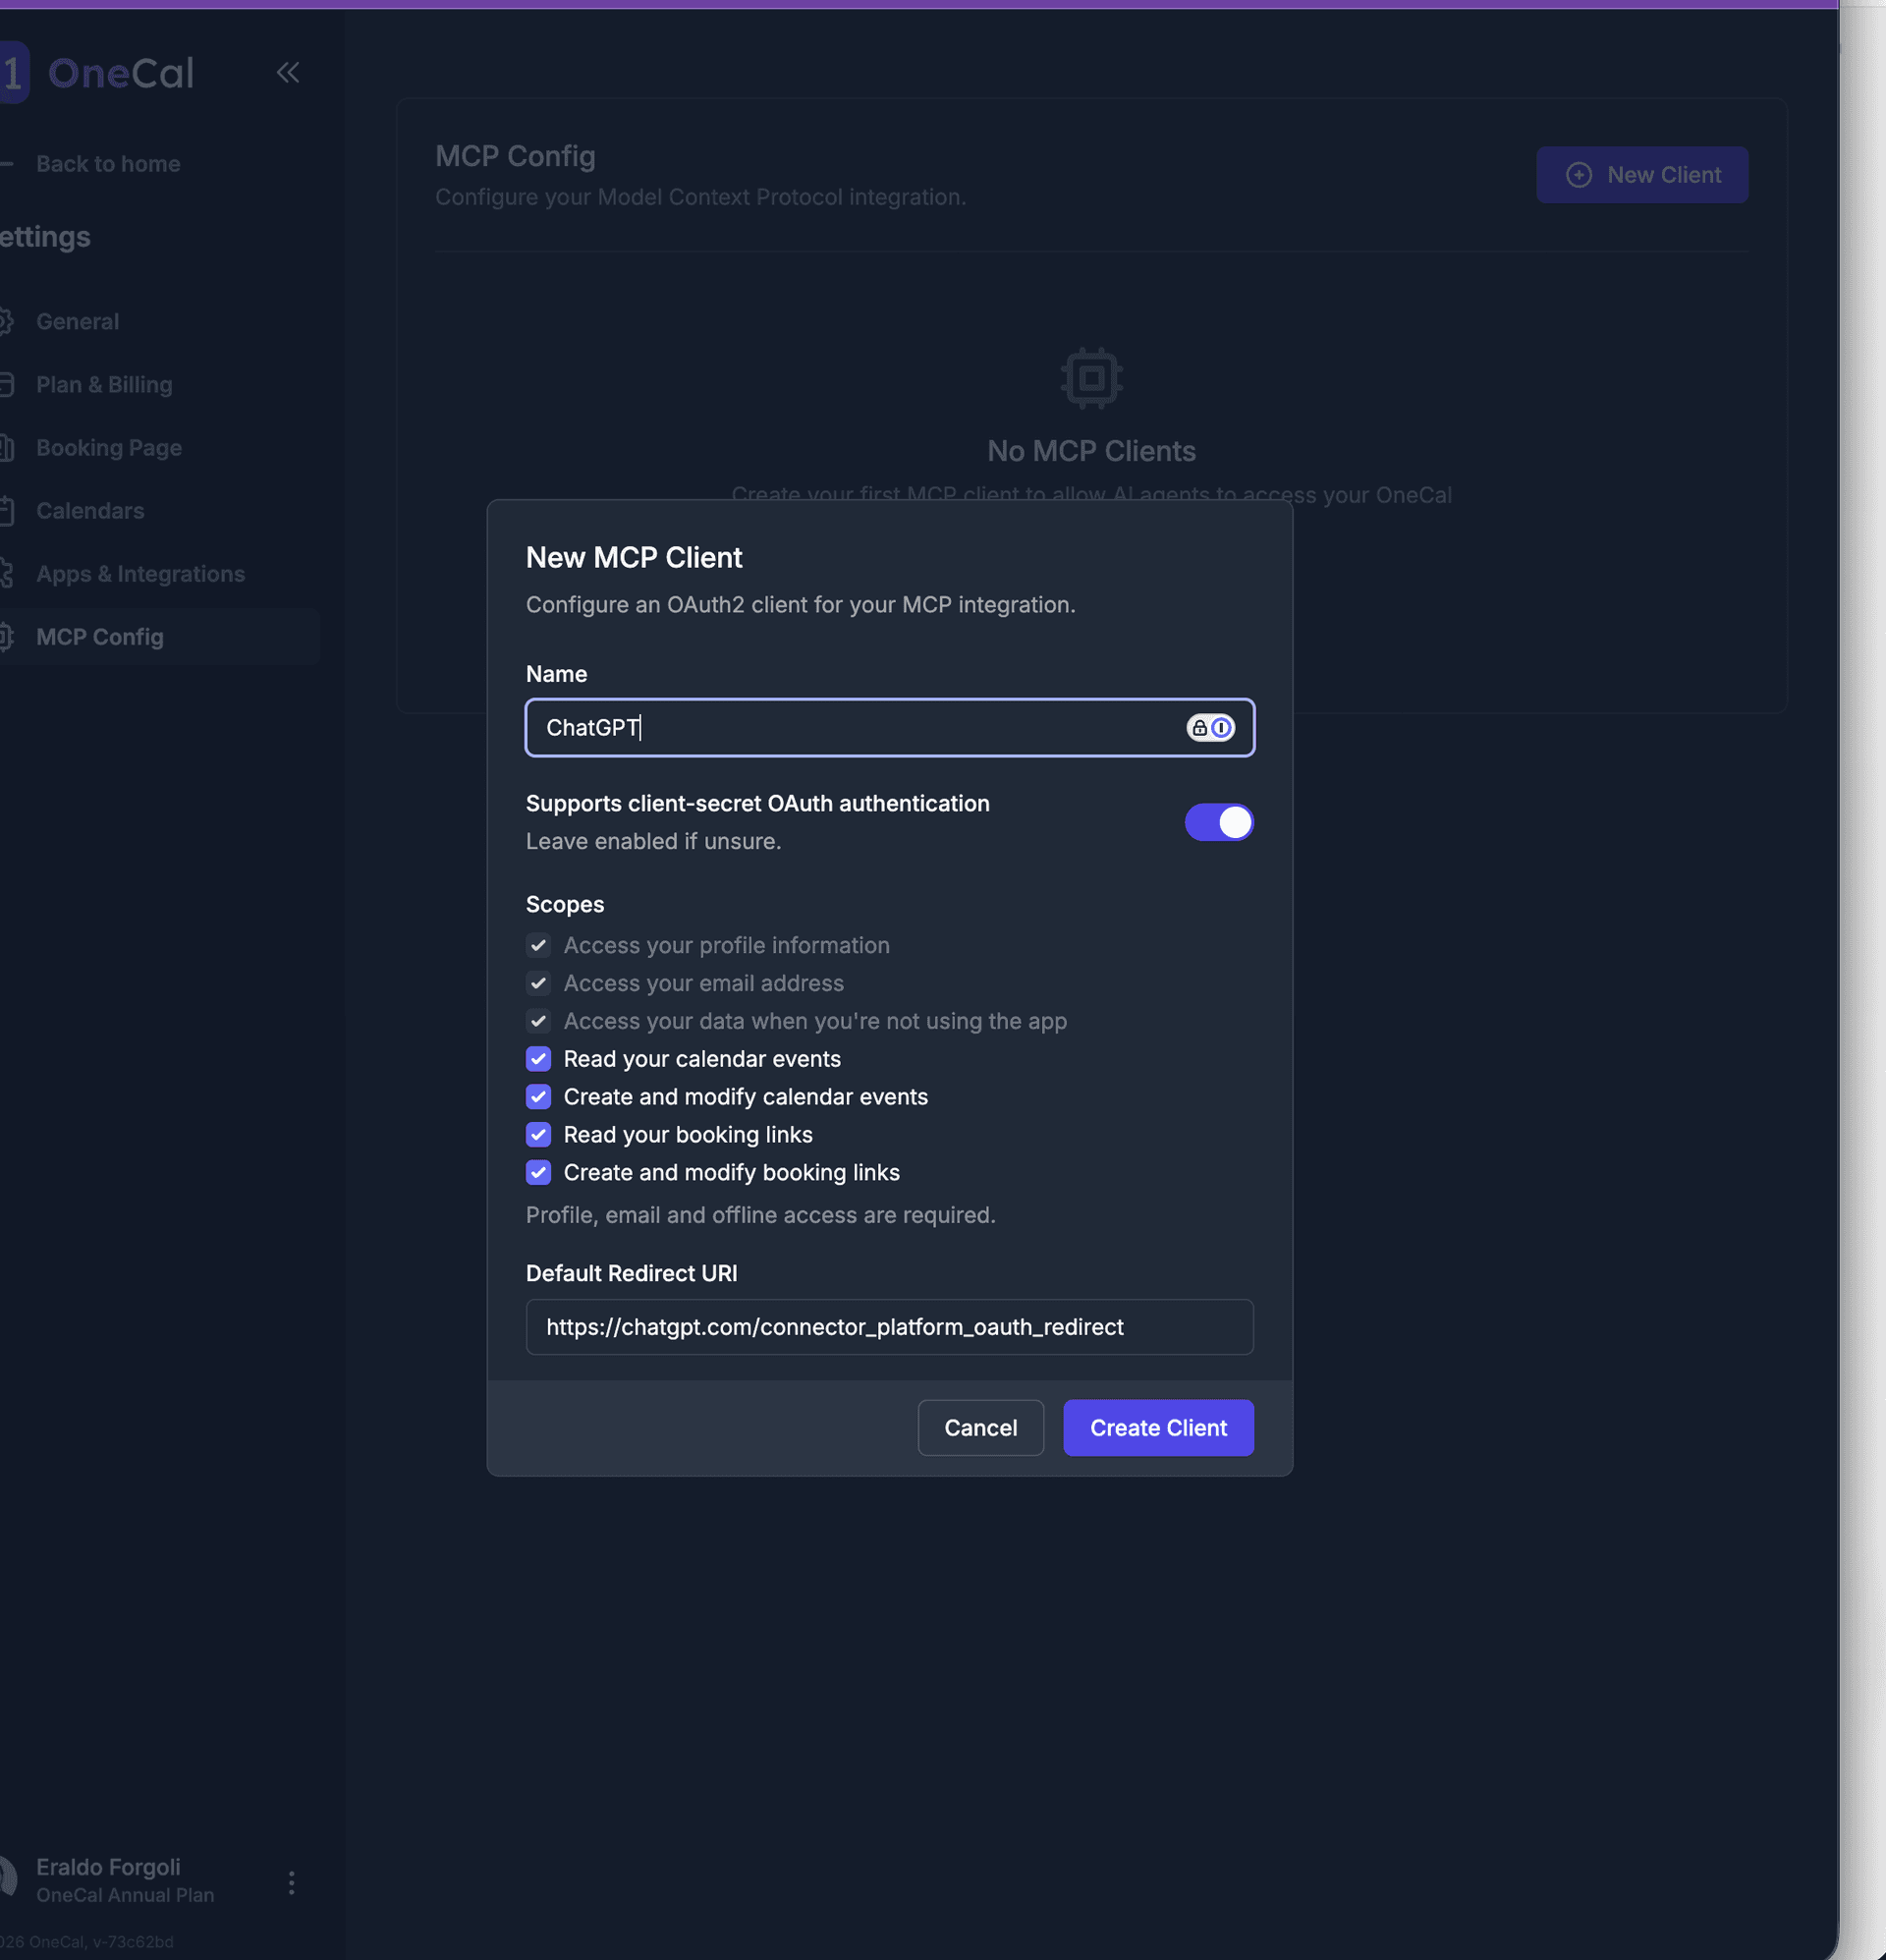Toggle offline data access checkbox
The image size is (1886, 1960).
pyautogui.click(x=538, y=1021)
